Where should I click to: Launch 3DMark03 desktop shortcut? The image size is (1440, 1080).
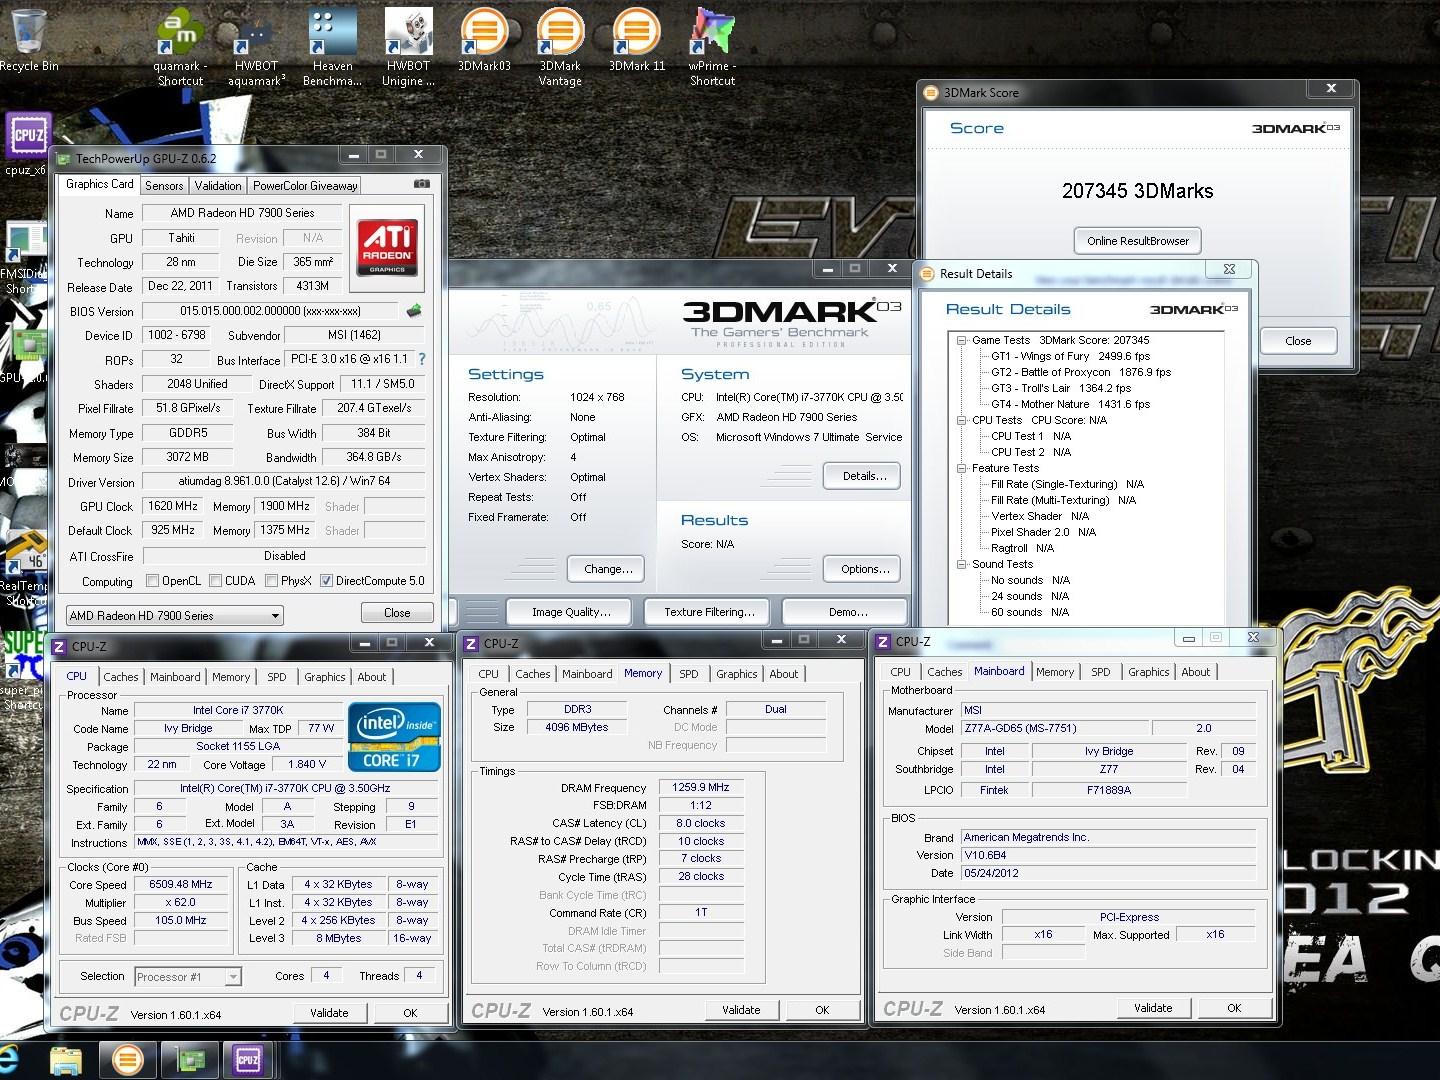pos(484,40)
